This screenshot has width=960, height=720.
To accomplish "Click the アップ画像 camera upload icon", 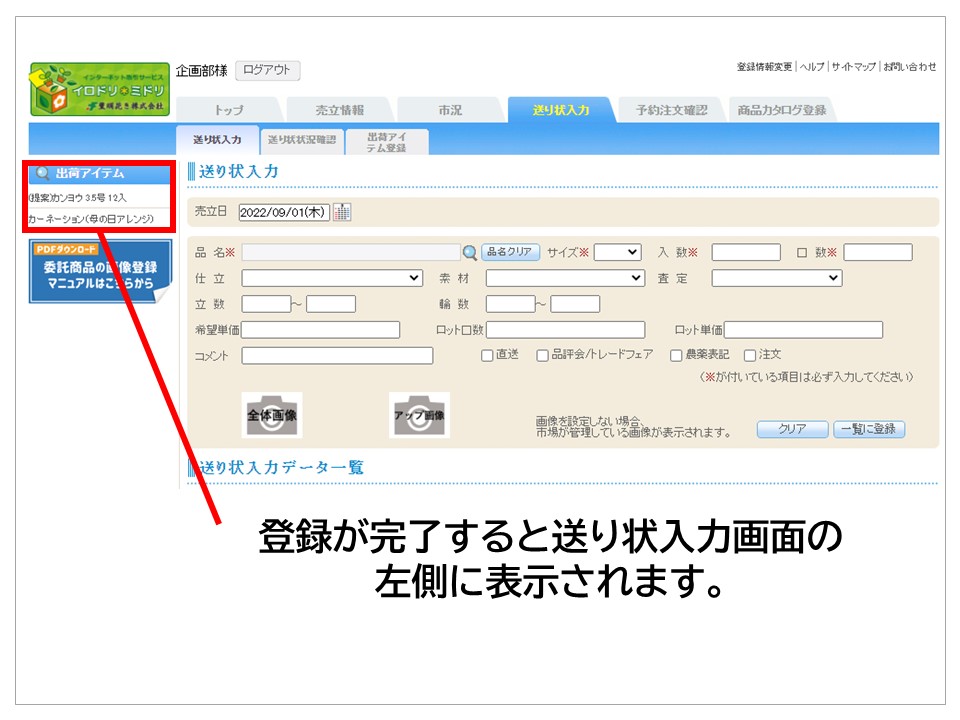I will tap(419, 415).
